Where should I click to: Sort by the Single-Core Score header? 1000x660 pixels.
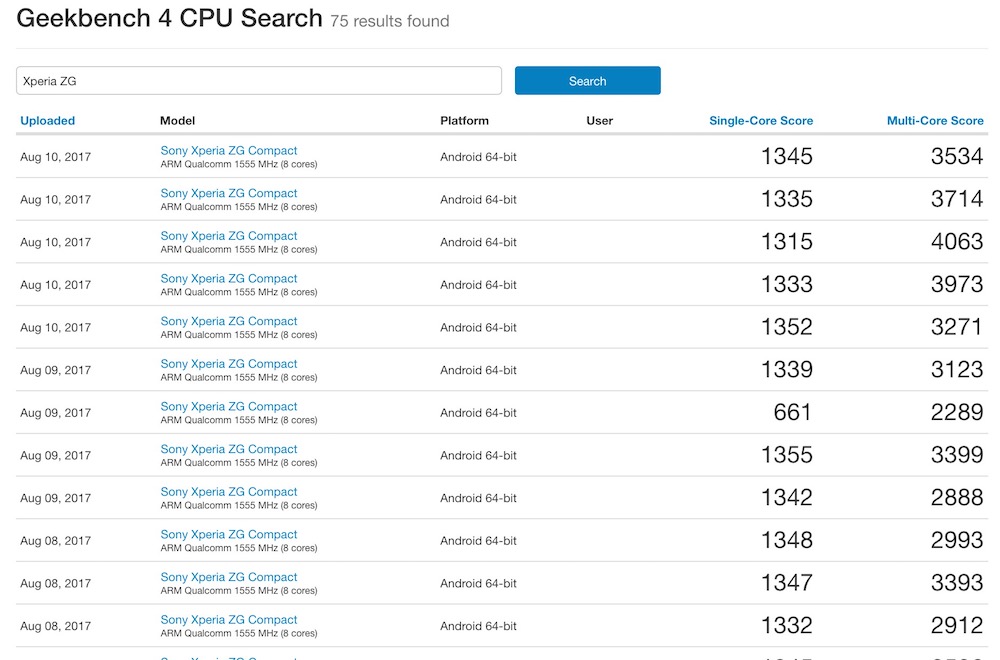[x=760, y=121]
